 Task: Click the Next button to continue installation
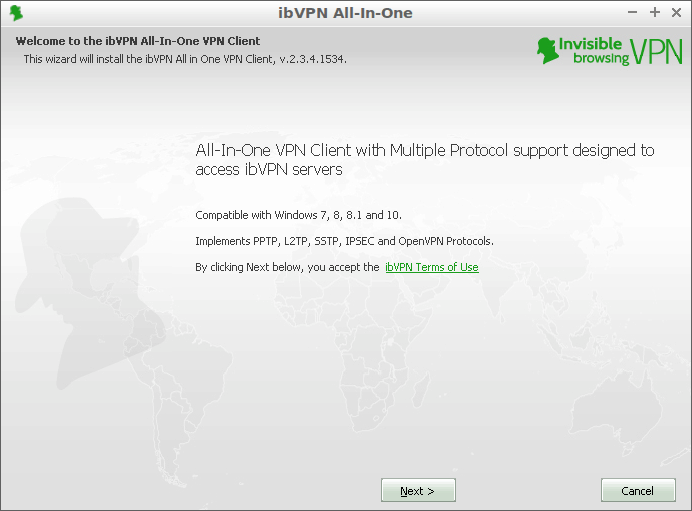point(418,490)
